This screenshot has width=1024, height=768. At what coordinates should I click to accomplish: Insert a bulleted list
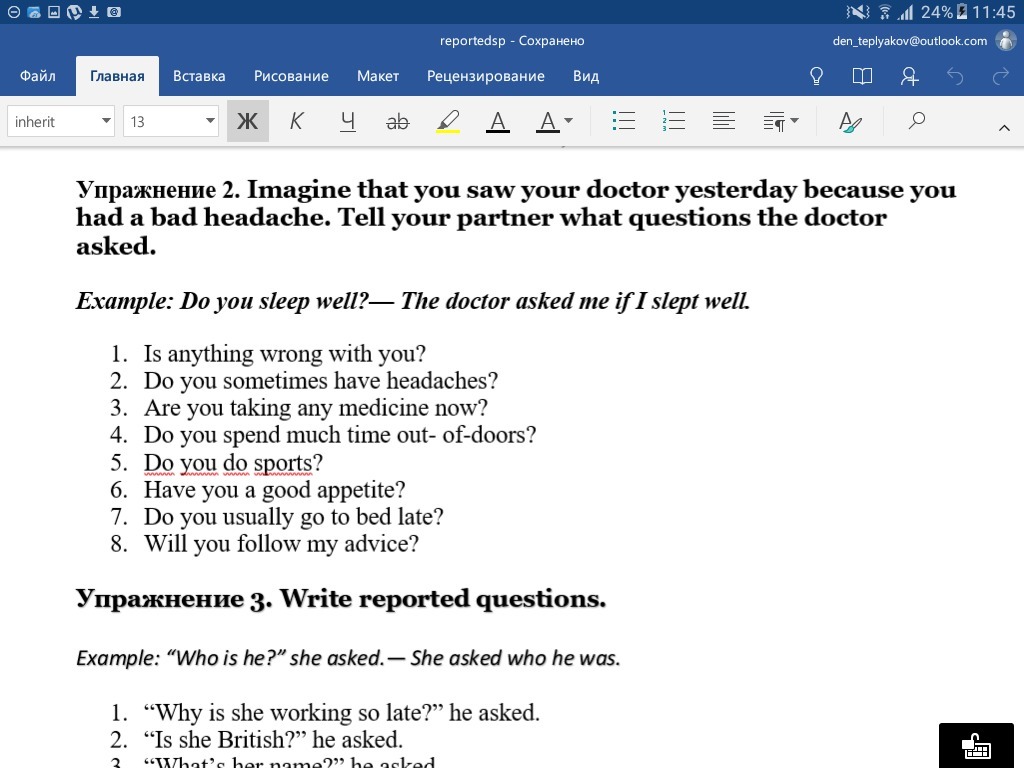tap(623, 122)
